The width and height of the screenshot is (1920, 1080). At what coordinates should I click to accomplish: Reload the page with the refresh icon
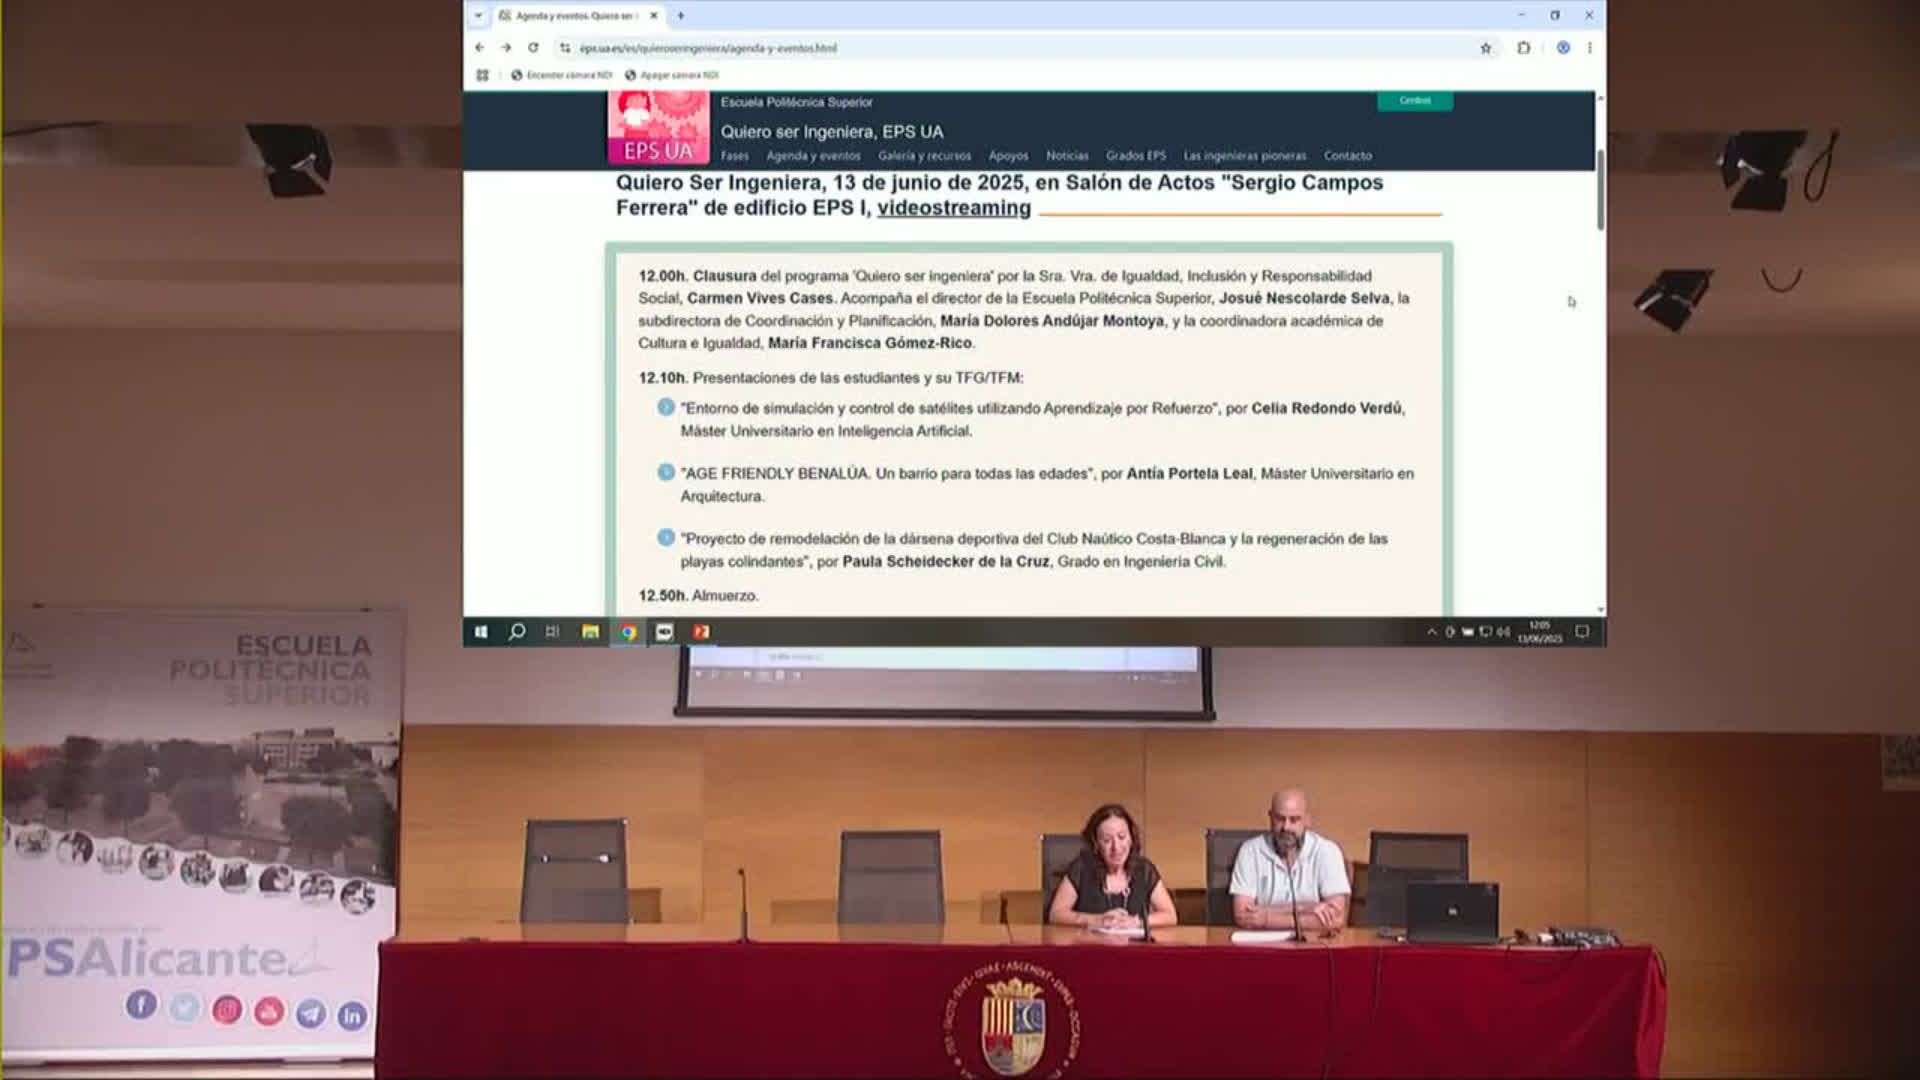[533, 48]
